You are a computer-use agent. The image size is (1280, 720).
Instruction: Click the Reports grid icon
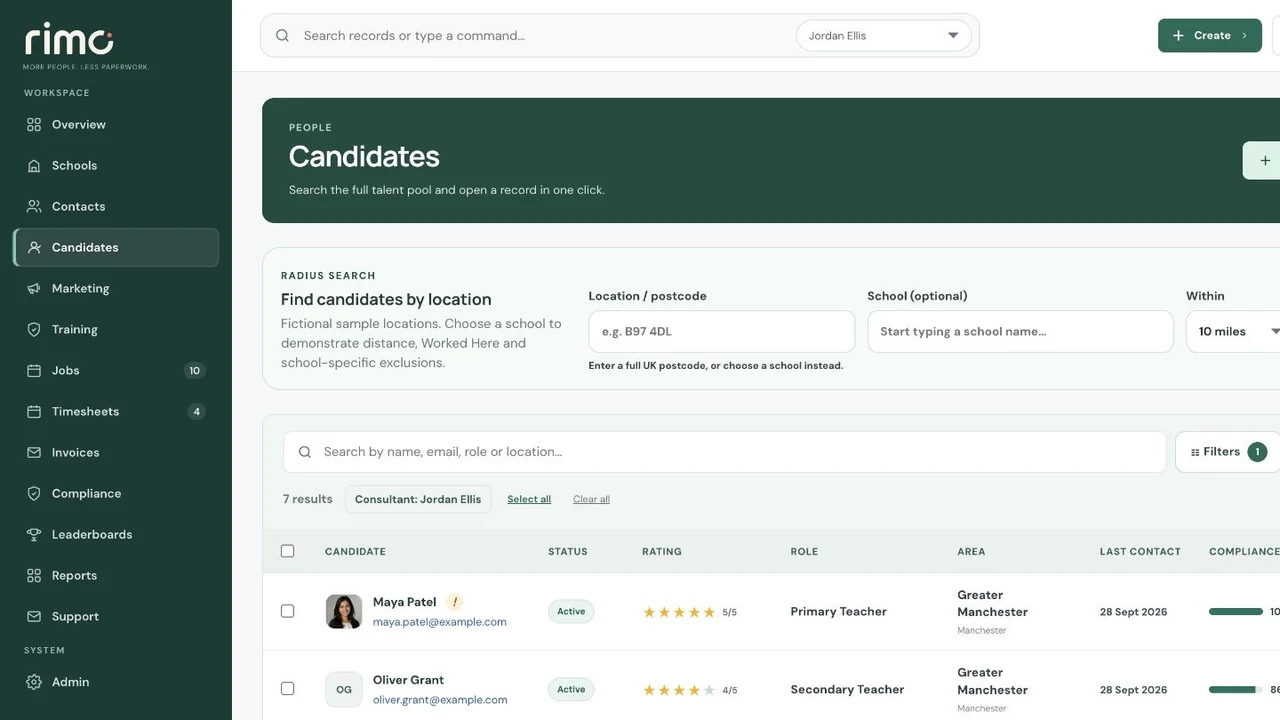tap(34, 576)
